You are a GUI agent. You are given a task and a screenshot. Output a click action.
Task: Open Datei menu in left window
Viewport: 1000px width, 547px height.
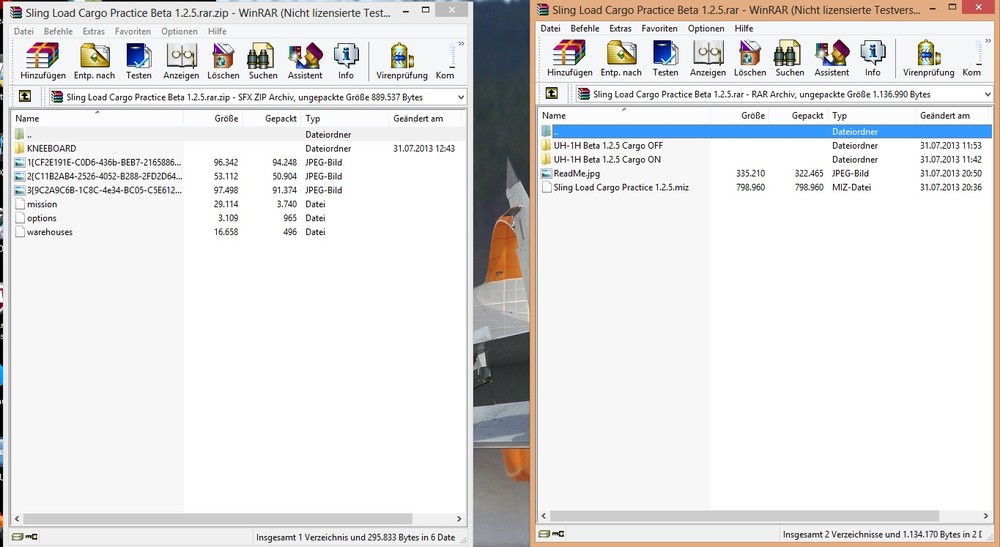24,31
